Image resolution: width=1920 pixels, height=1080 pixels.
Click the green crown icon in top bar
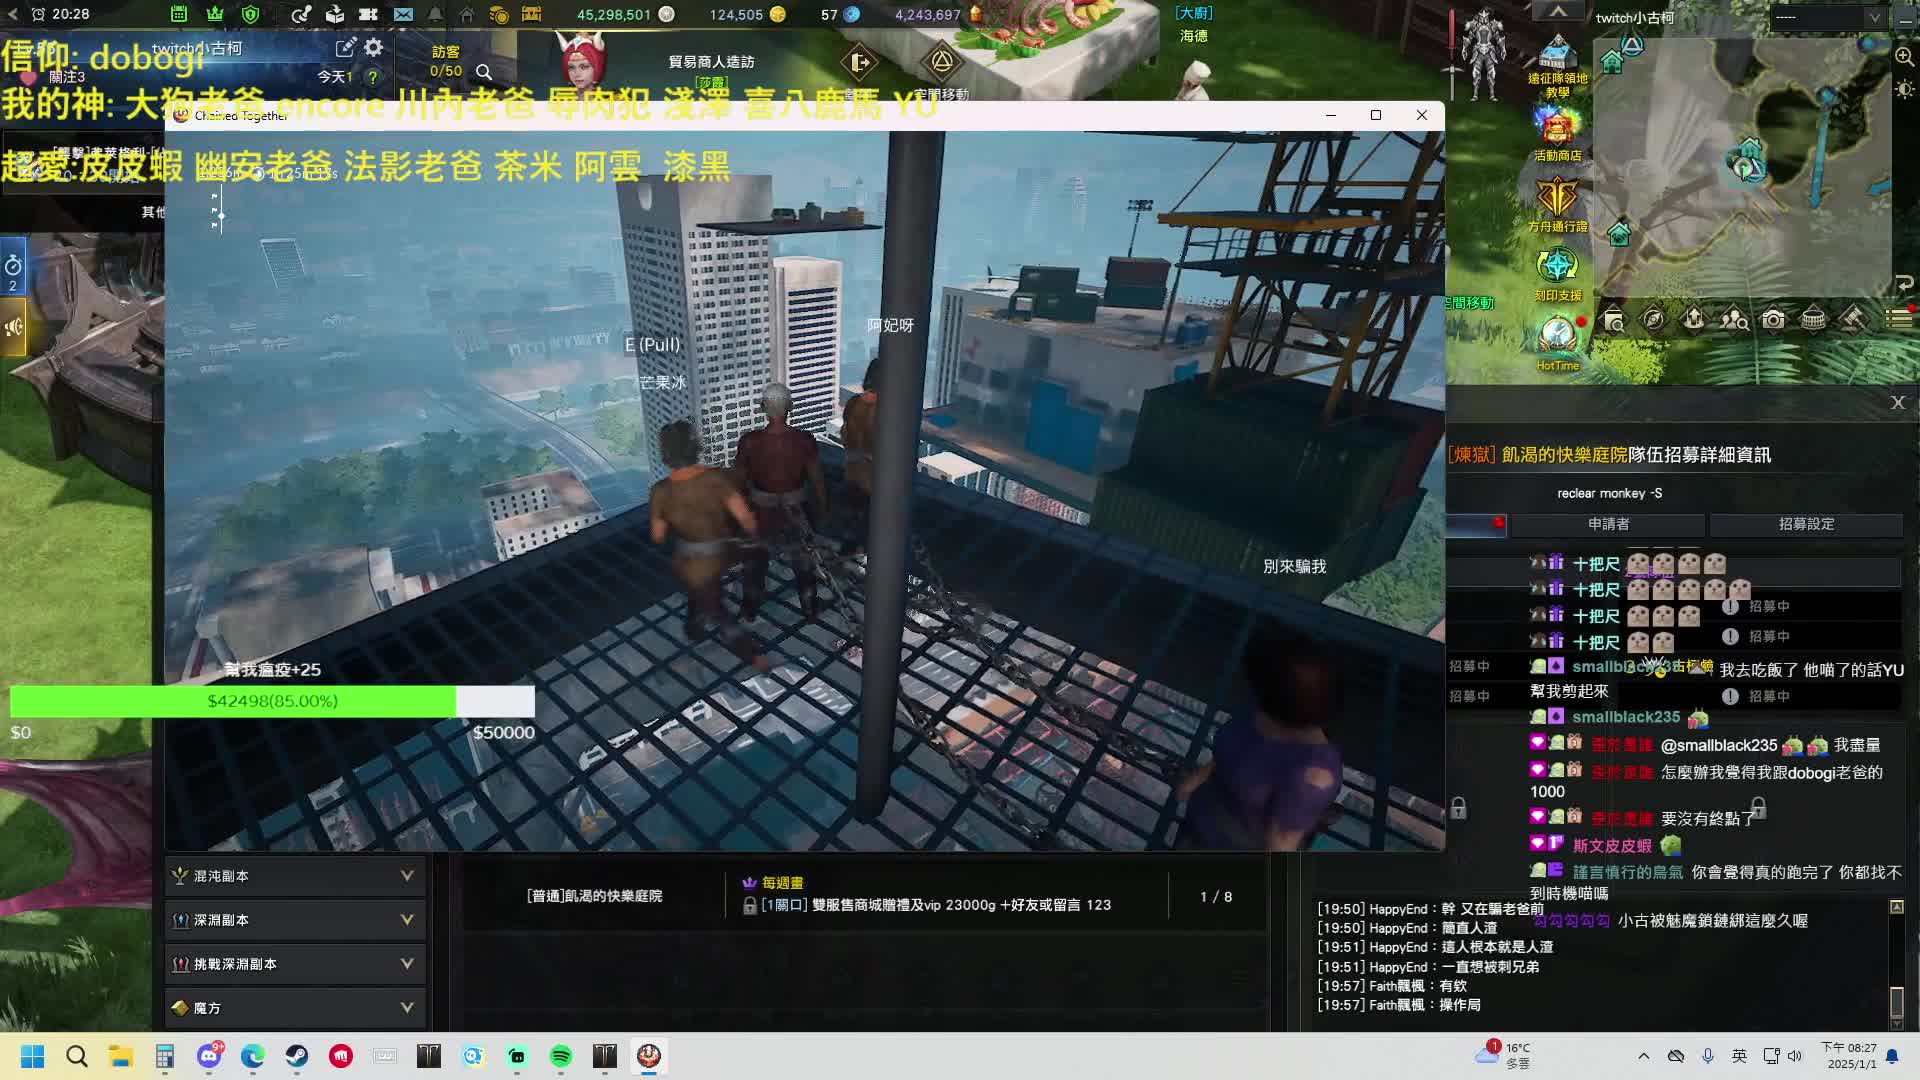215,14
